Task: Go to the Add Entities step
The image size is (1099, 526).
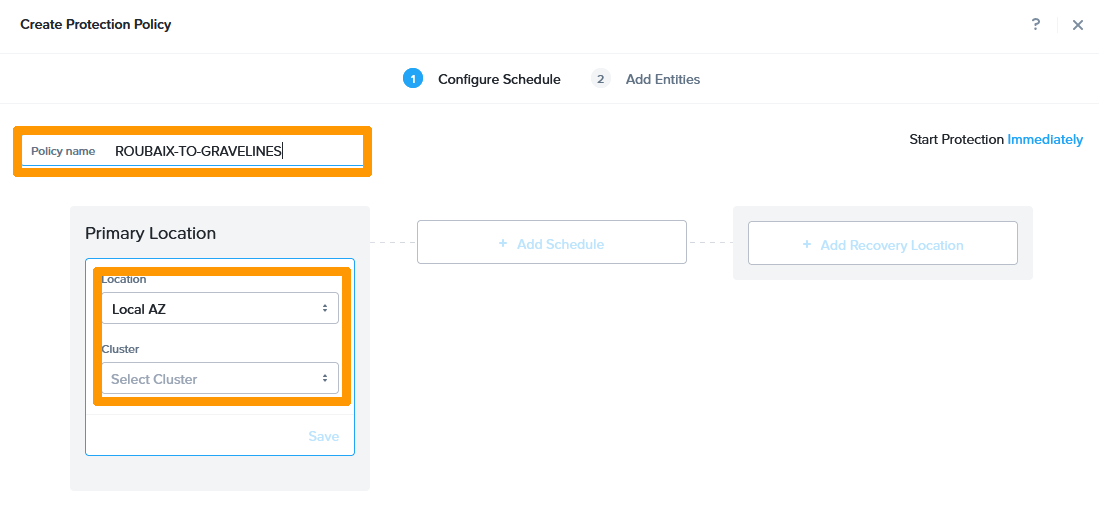Action: tap(662, 79)
